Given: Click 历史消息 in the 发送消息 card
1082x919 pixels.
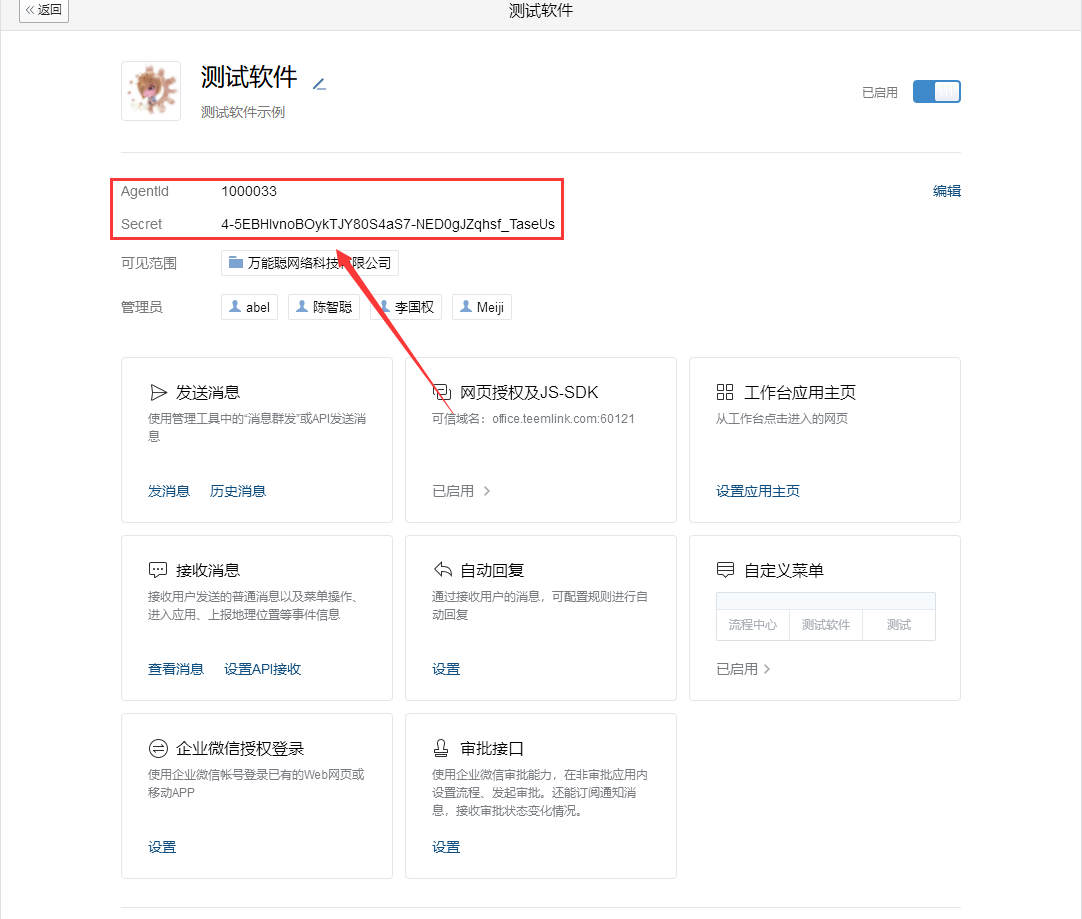Looking at the screenshot, I should 238,490.
